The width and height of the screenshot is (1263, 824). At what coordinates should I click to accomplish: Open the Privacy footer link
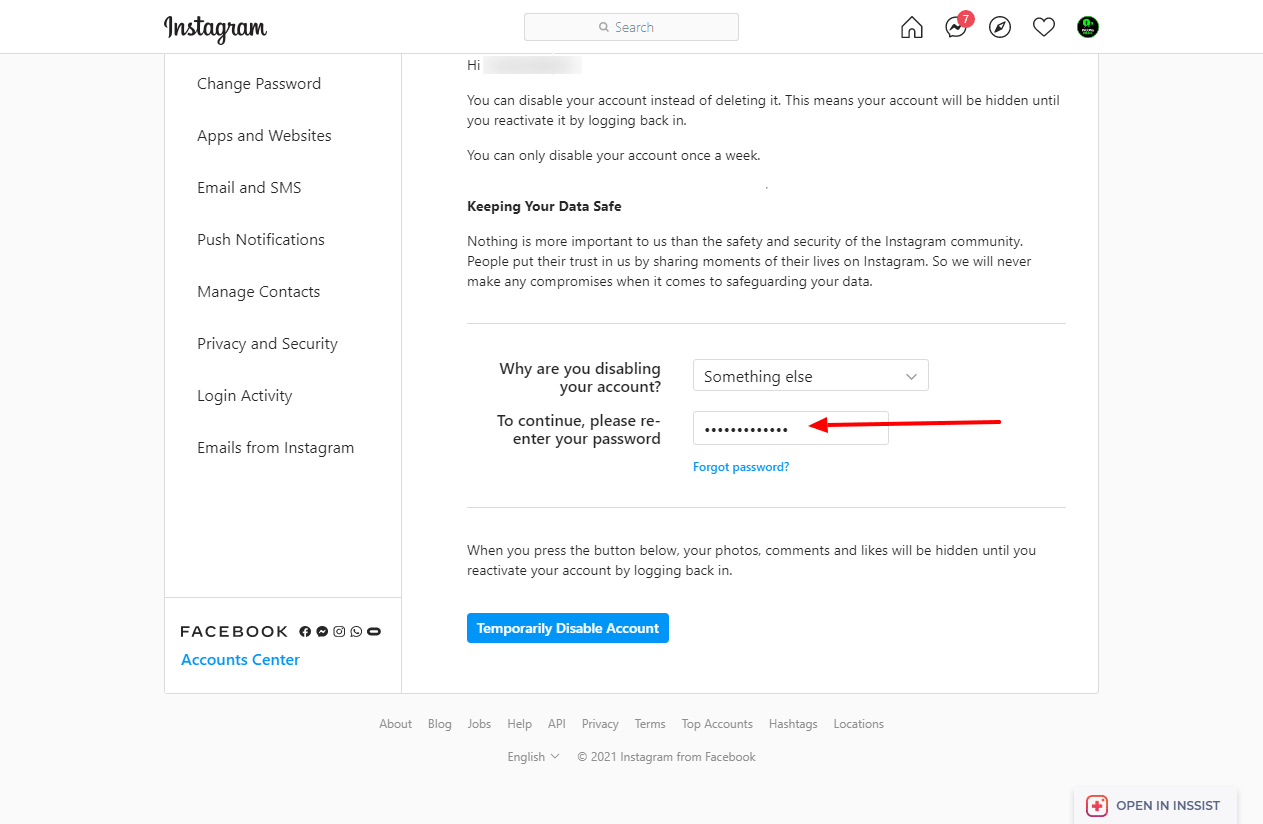(600, 724)
